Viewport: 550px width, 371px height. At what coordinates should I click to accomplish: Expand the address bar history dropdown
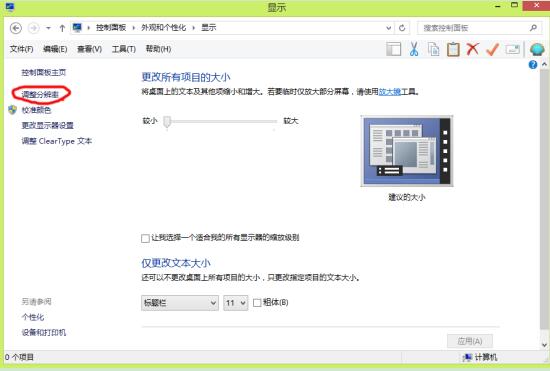pos(389,28)
